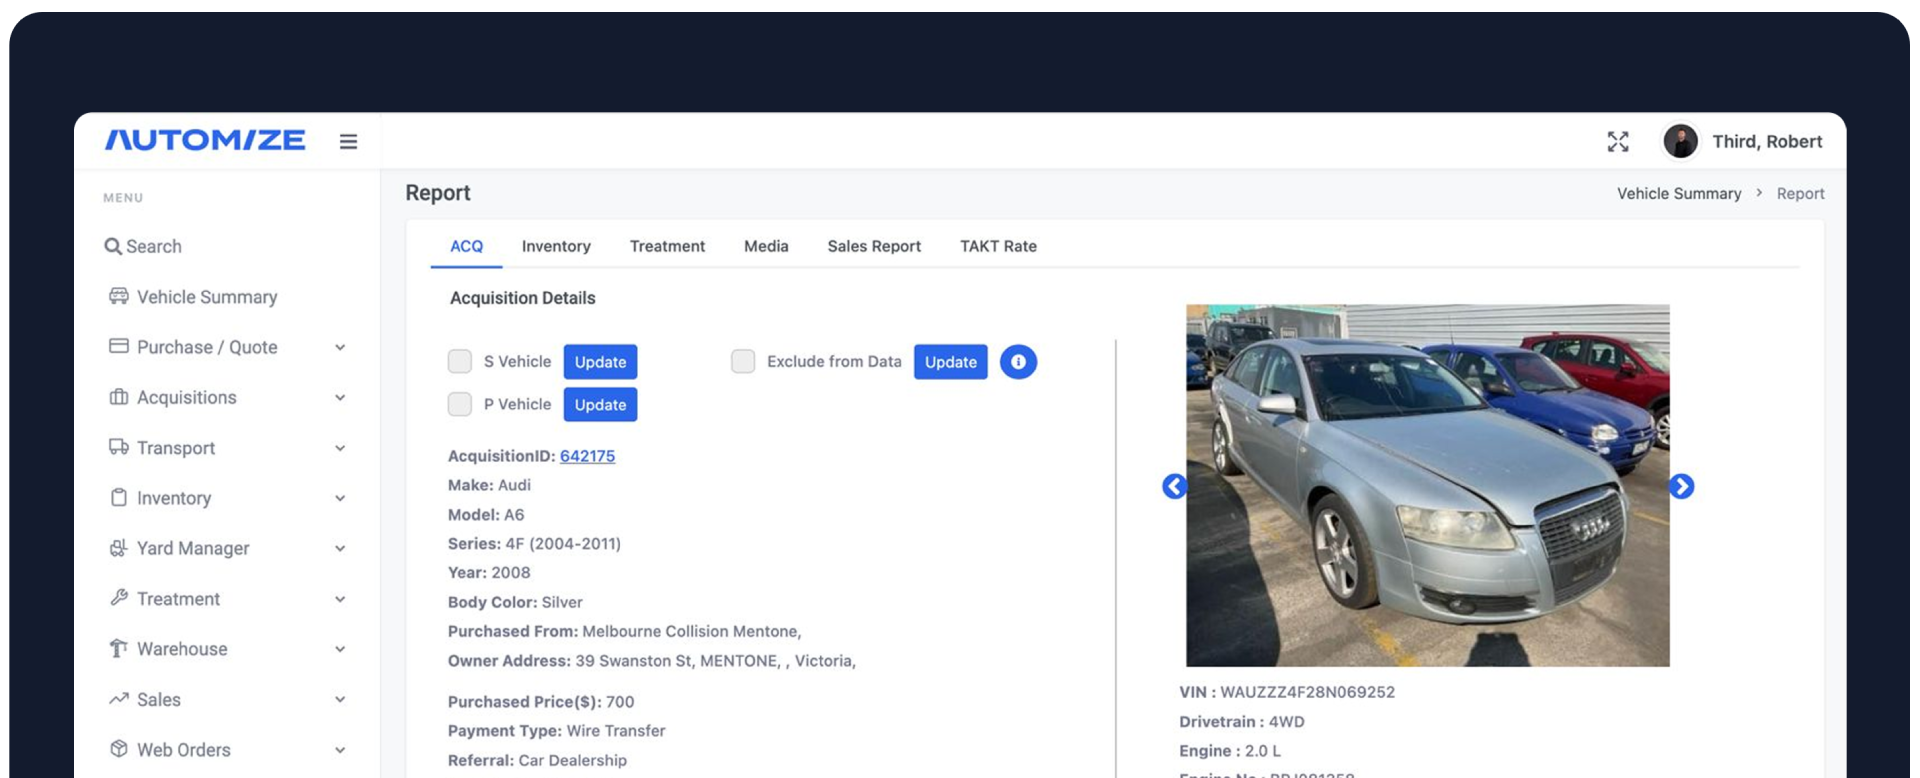Expand the Treatment sidebar submenu chevron
Screen dimensions: 1920x778
[340, 599]
